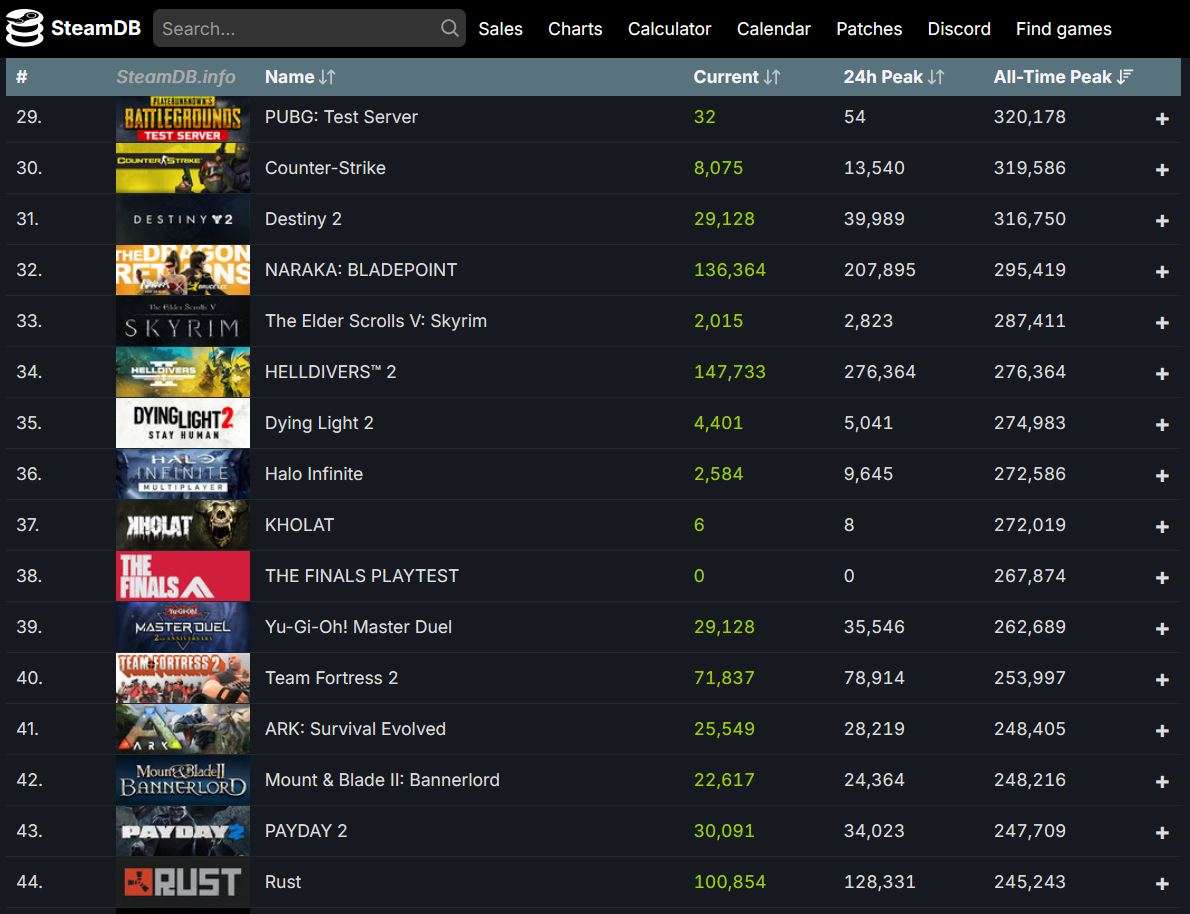Sort table by Name column
The image size is (1190, 914).
[x=300, y=77]
